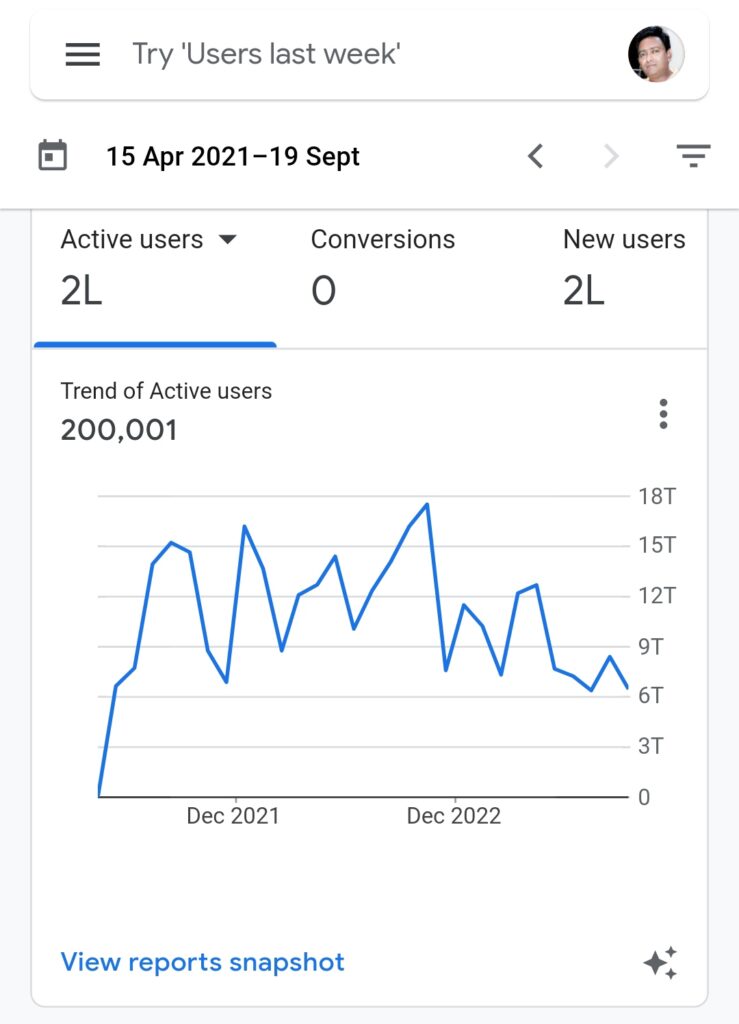The height and width of the screenshot is (1024, 739).
Task: Click the Trend of Active users heading
Action: [166, 391]
